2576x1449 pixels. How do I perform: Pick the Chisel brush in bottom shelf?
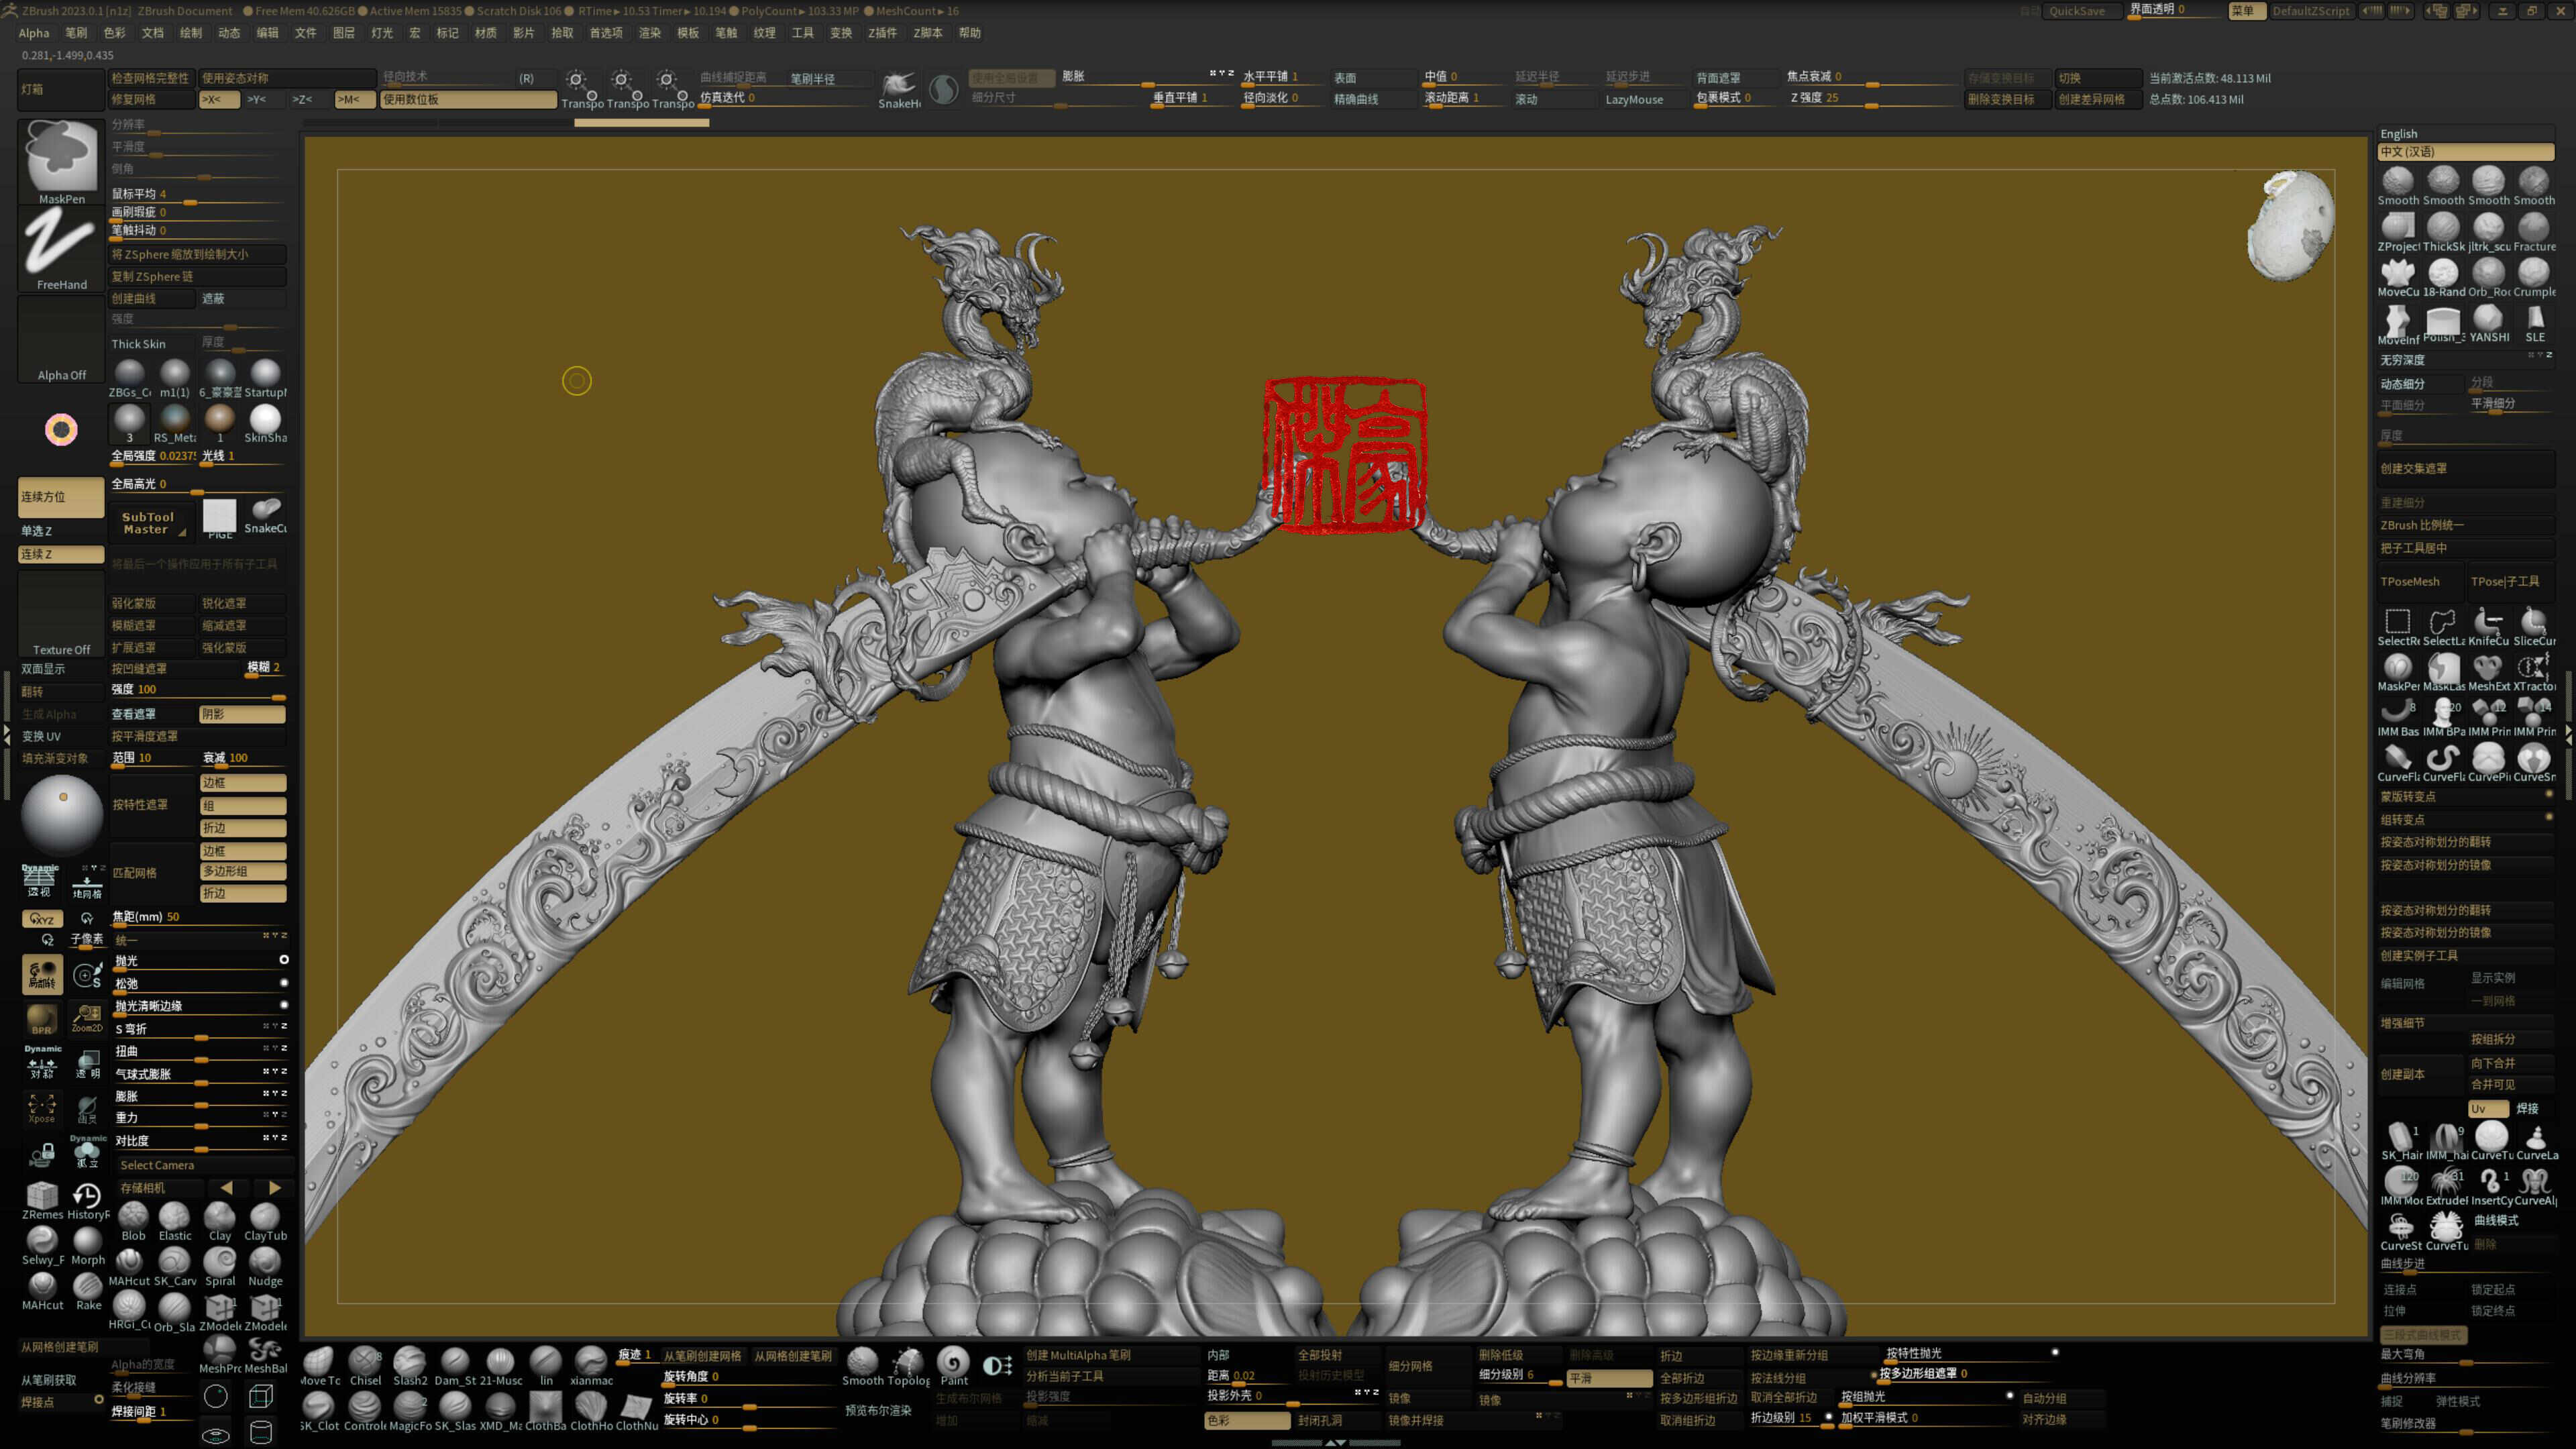pos(365,1362)
